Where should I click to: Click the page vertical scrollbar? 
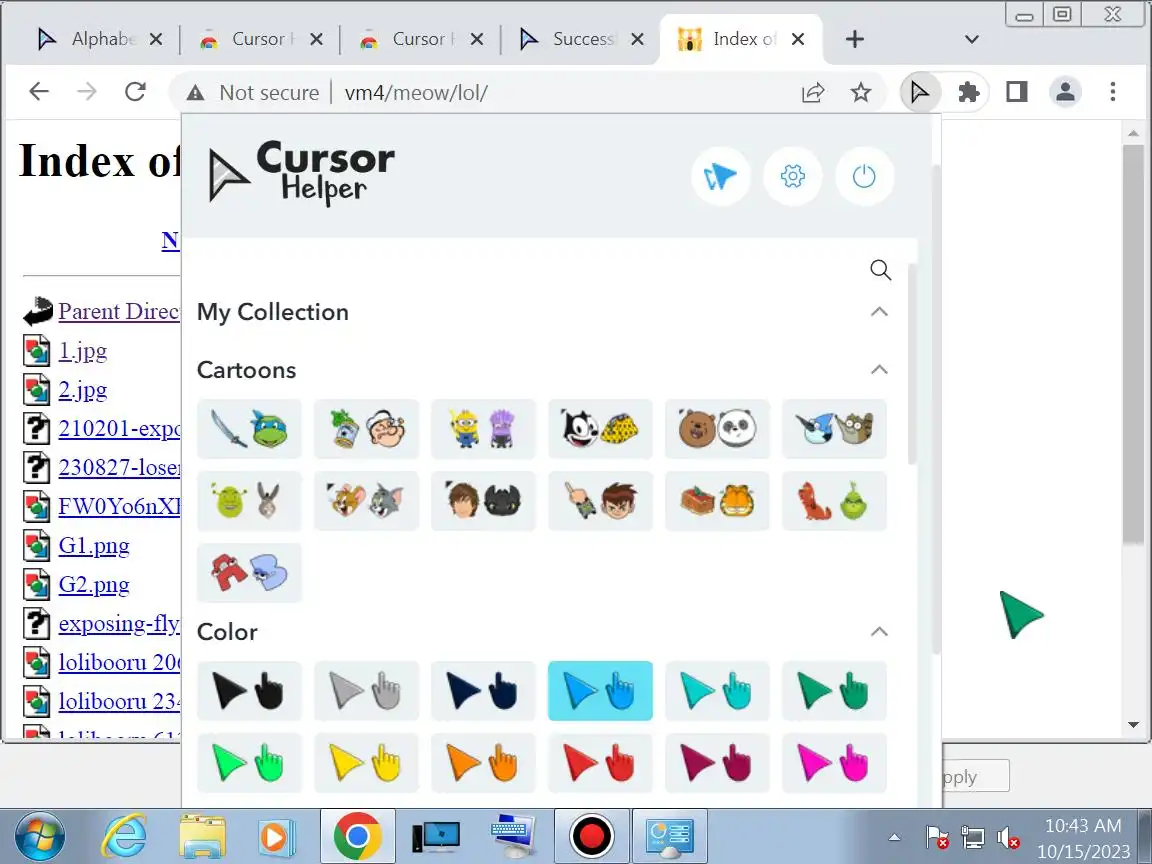pyautogui.click(x=1133, y=345)
